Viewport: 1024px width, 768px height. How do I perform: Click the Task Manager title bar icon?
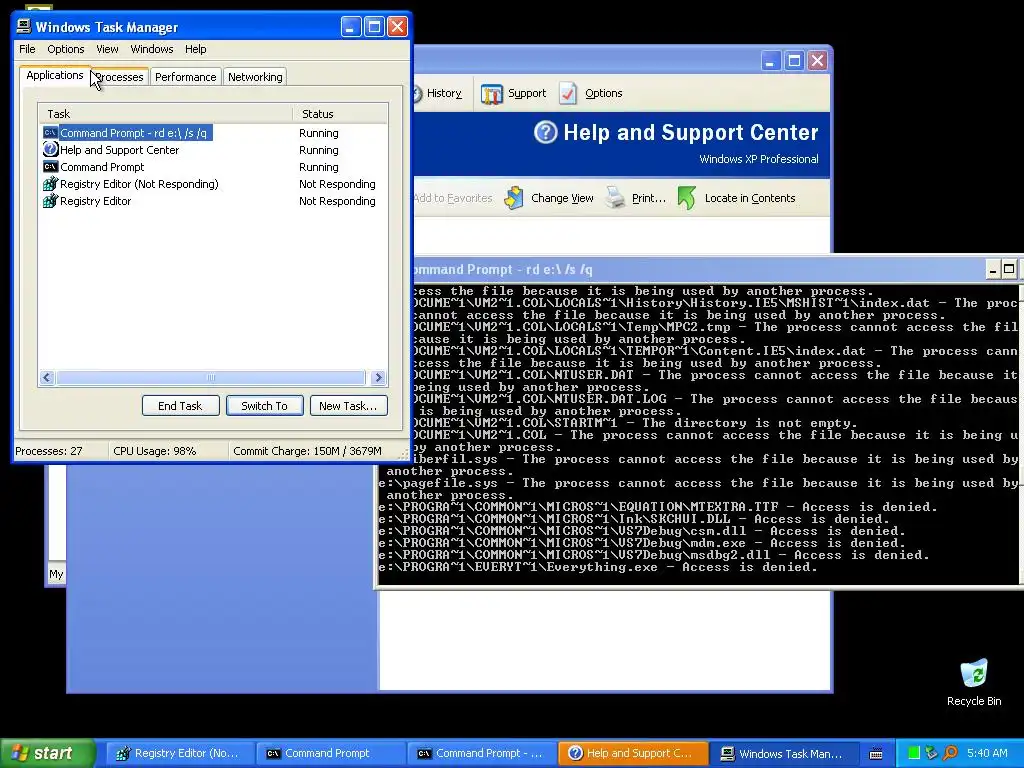[x=24, y=27]
